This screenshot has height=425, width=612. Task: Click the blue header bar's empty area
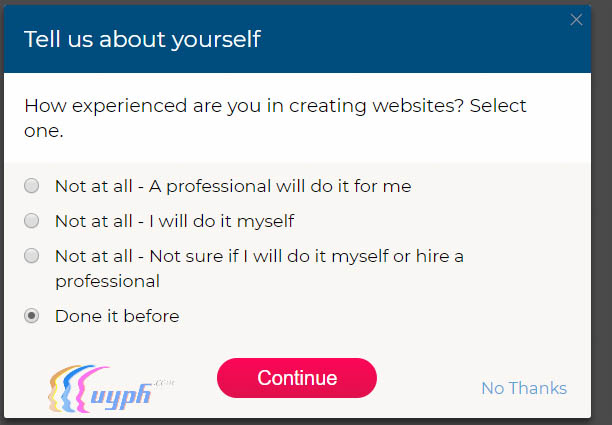click(x=420, y=40)
